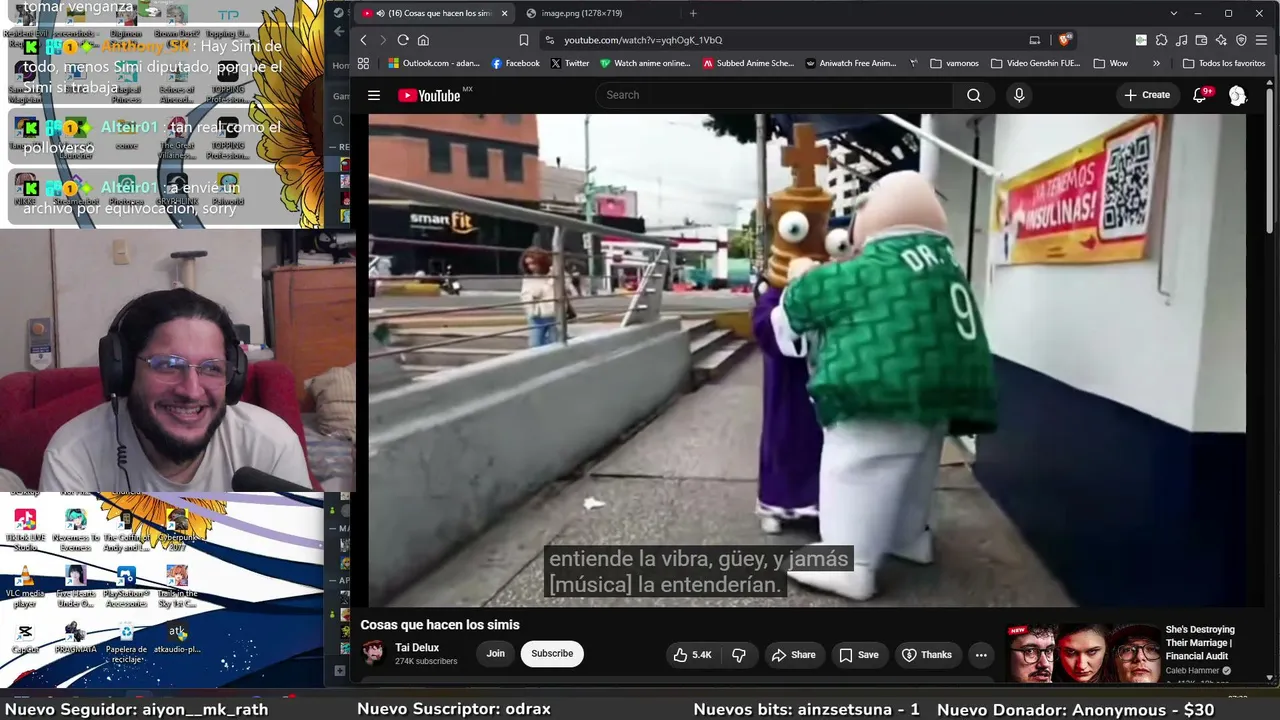1280x720 pixels.
Task: Open She's Destroying Their Marriage recommended thumbnail
Action: pos(1084,652)
